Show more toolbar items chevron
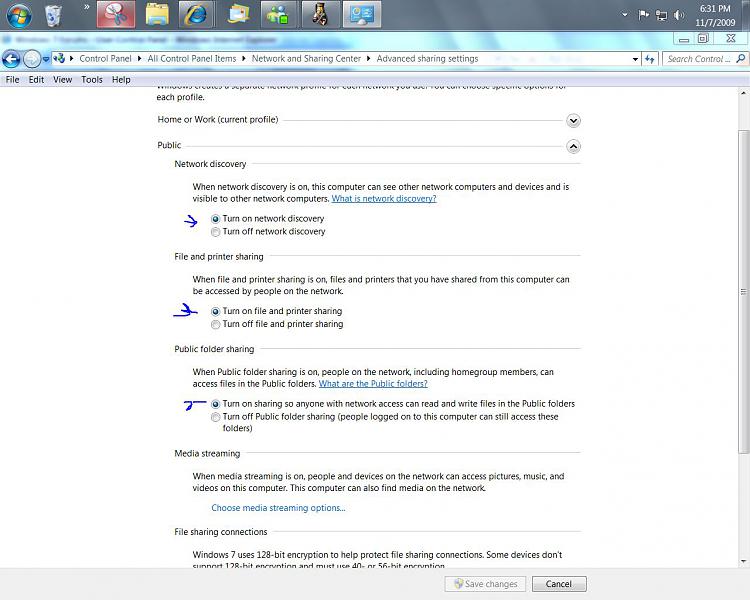The width and height of the screenshot is (750, 600). (x=87, y=7)
